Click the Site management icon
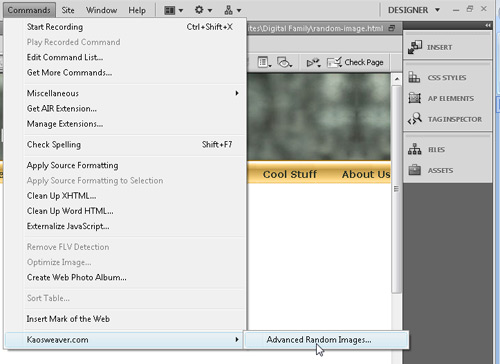The height and width of the screenshot is (364, 500). [x=229, y=10]
